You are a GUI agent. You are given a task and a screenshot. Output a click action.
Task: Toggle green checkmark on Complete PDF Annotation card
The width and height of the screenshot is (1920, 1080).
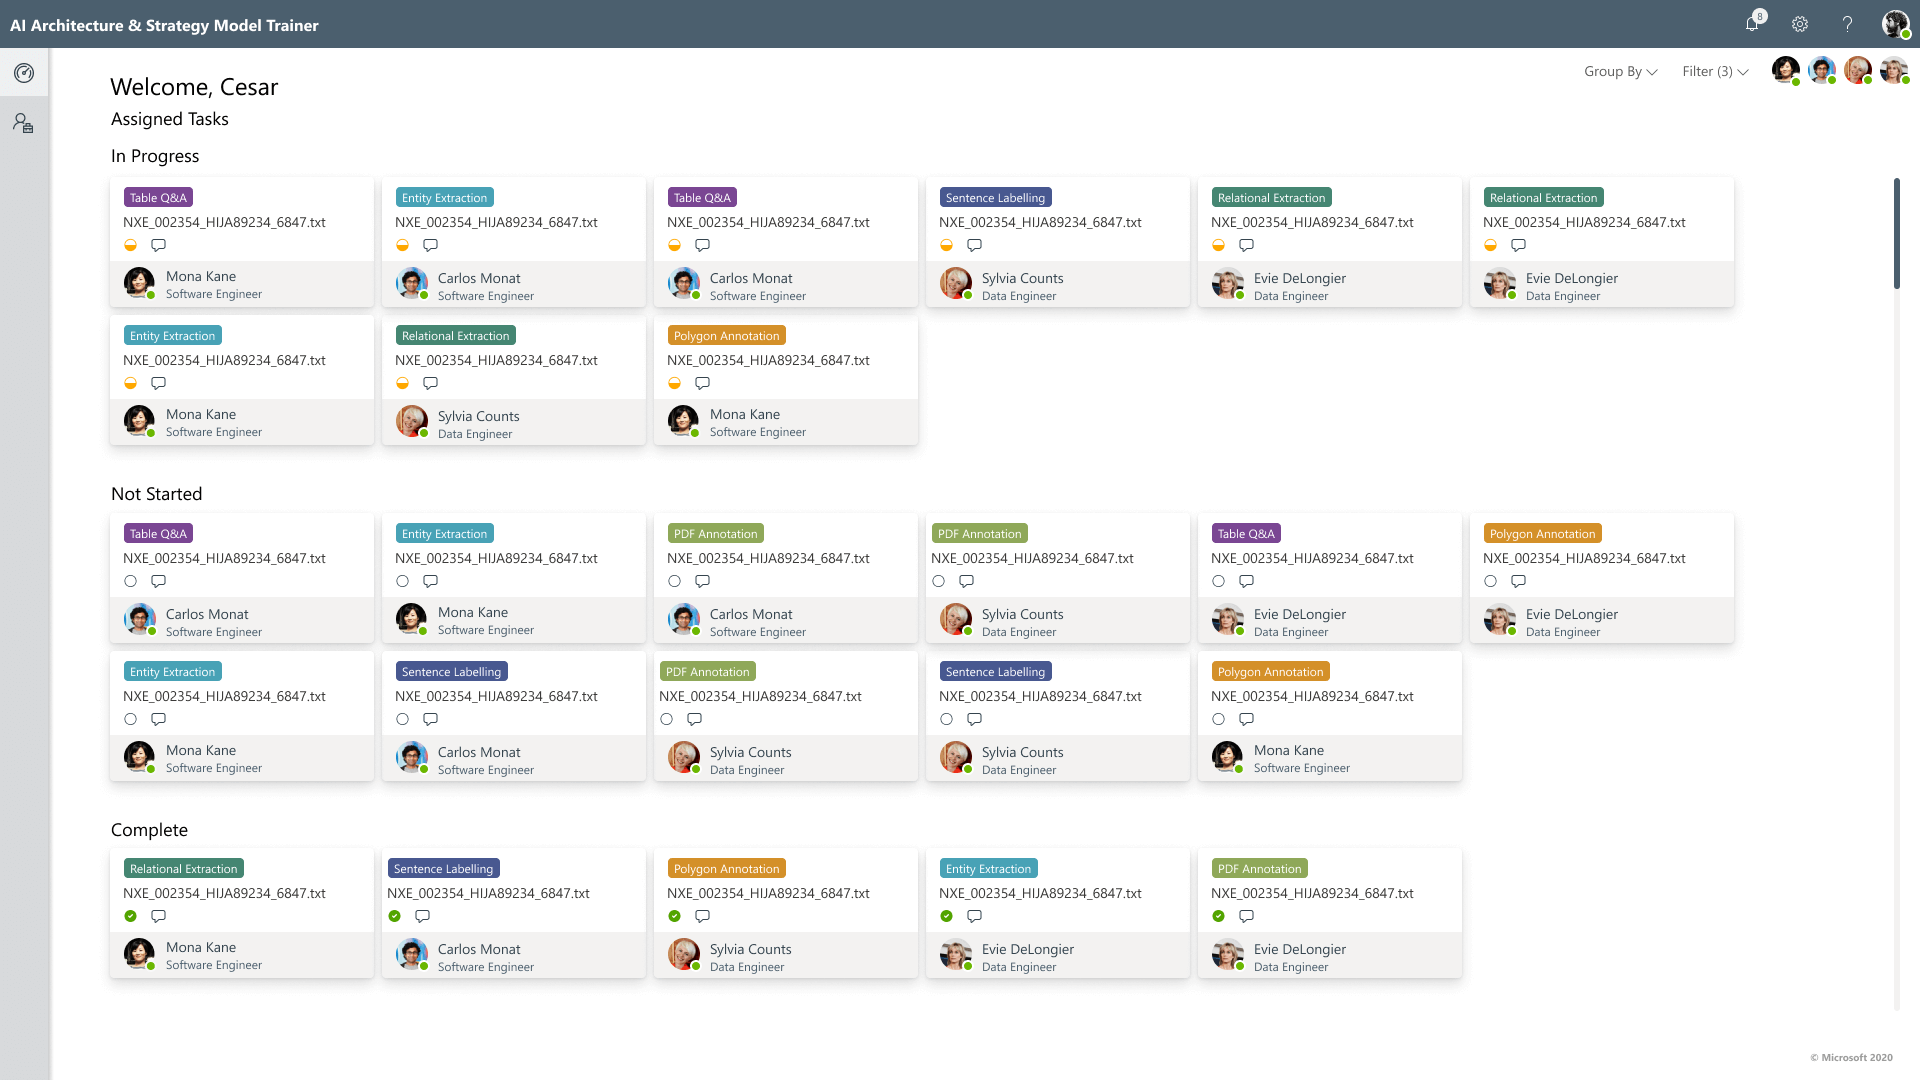pyautogui.click(x=1218, y=916)
